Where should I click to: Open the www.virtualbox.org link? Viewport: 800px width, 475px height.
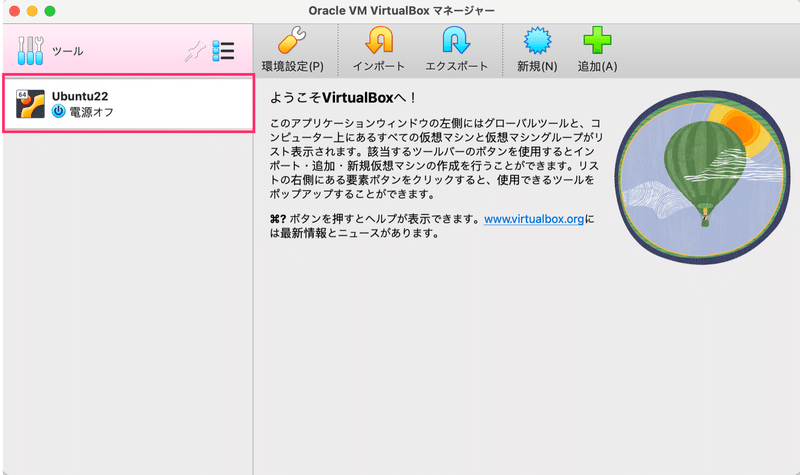[534, 219]
